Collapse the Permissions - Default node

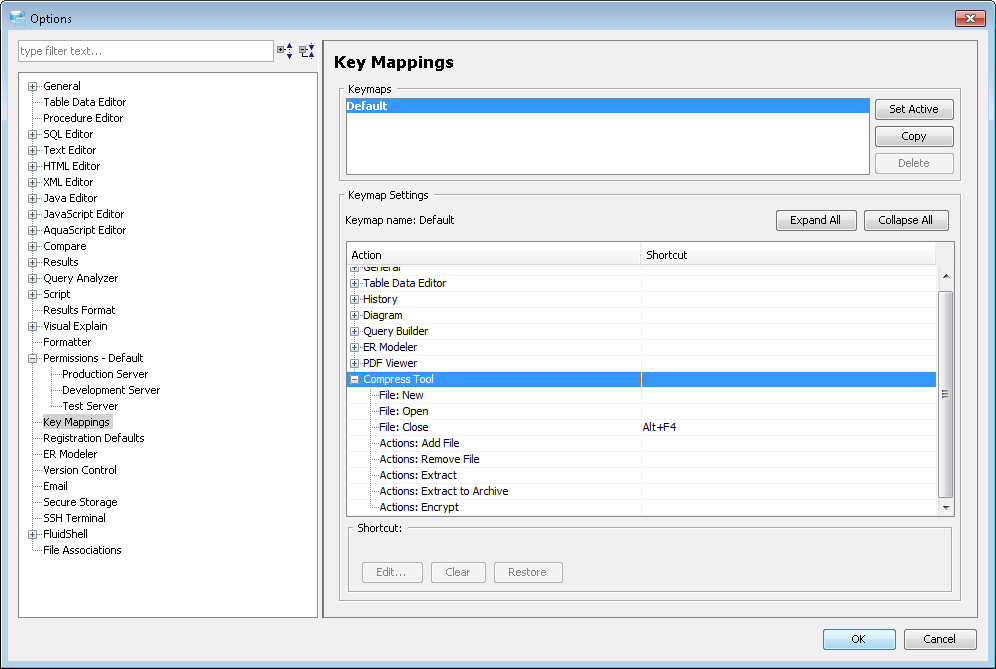coord(32,358)
